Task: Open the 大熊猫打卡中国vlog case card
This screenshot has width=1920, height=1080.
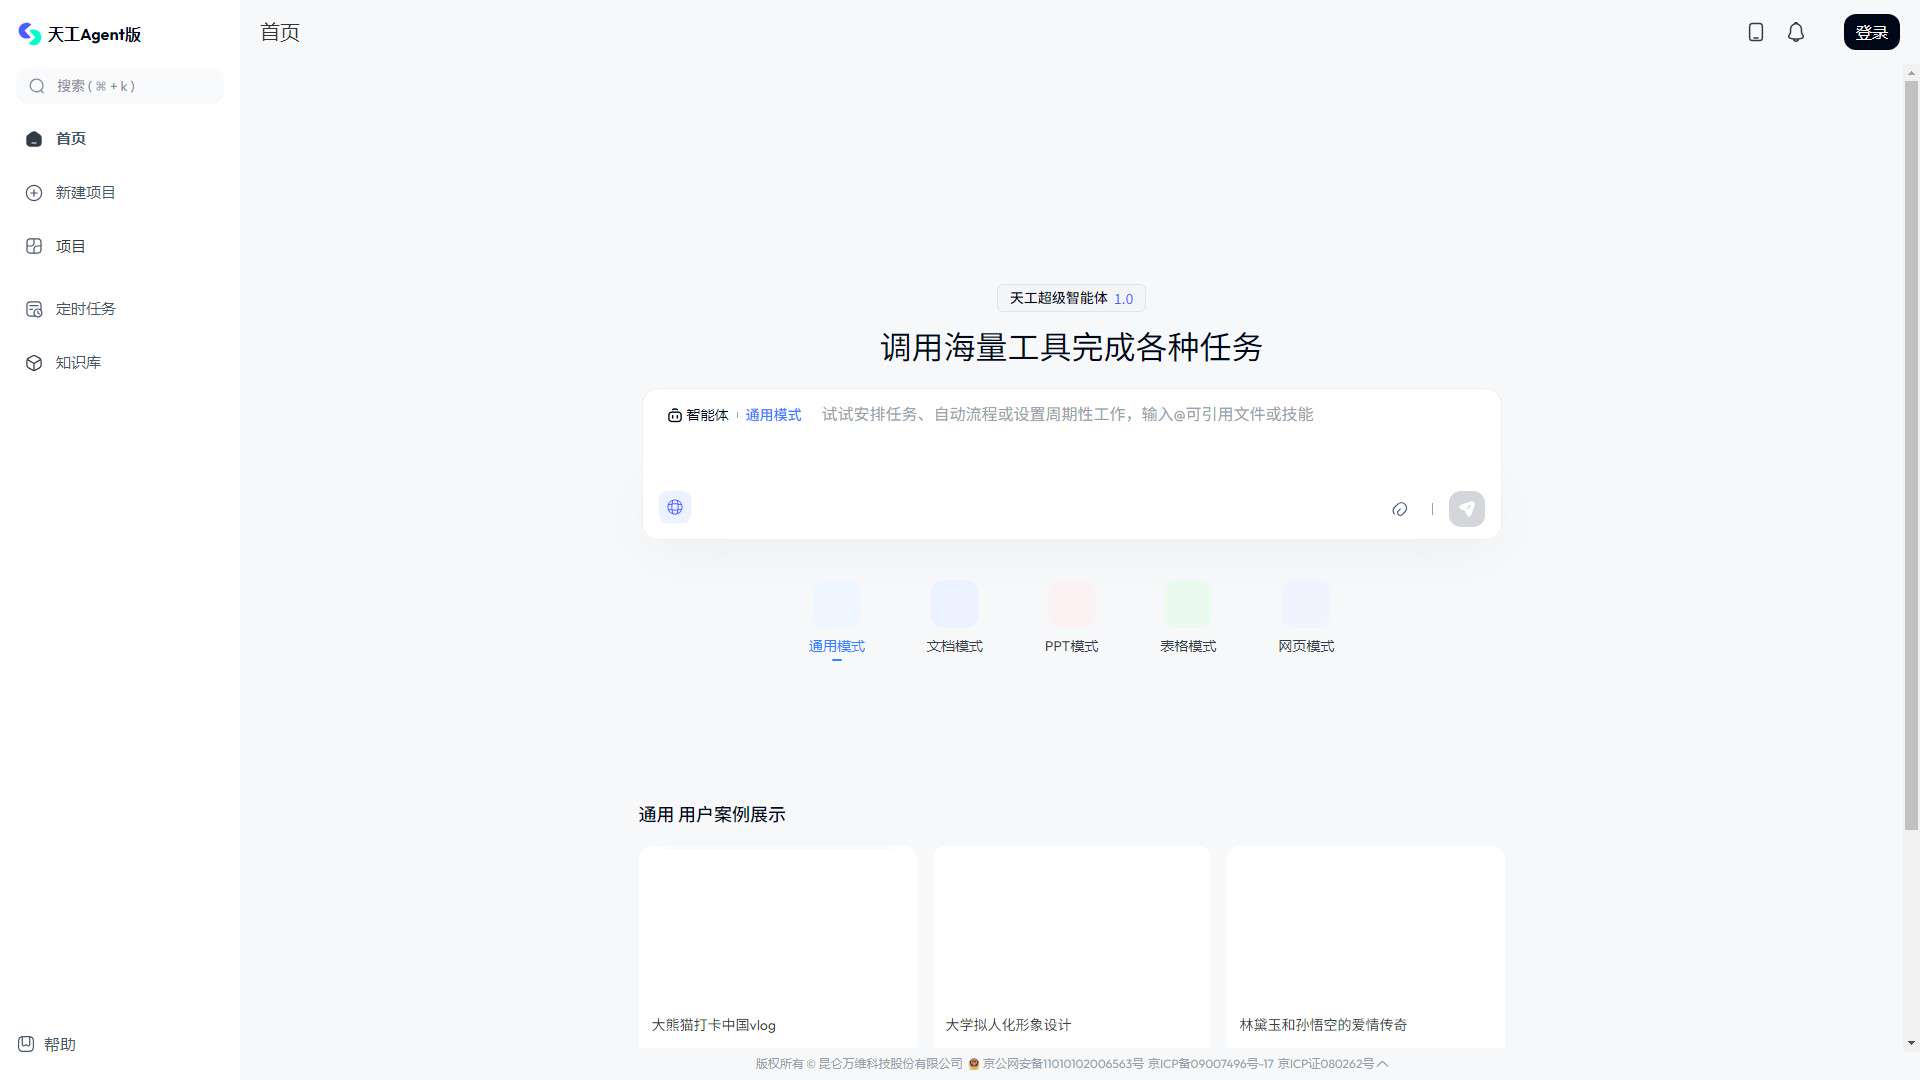Action: coord(778,947)
